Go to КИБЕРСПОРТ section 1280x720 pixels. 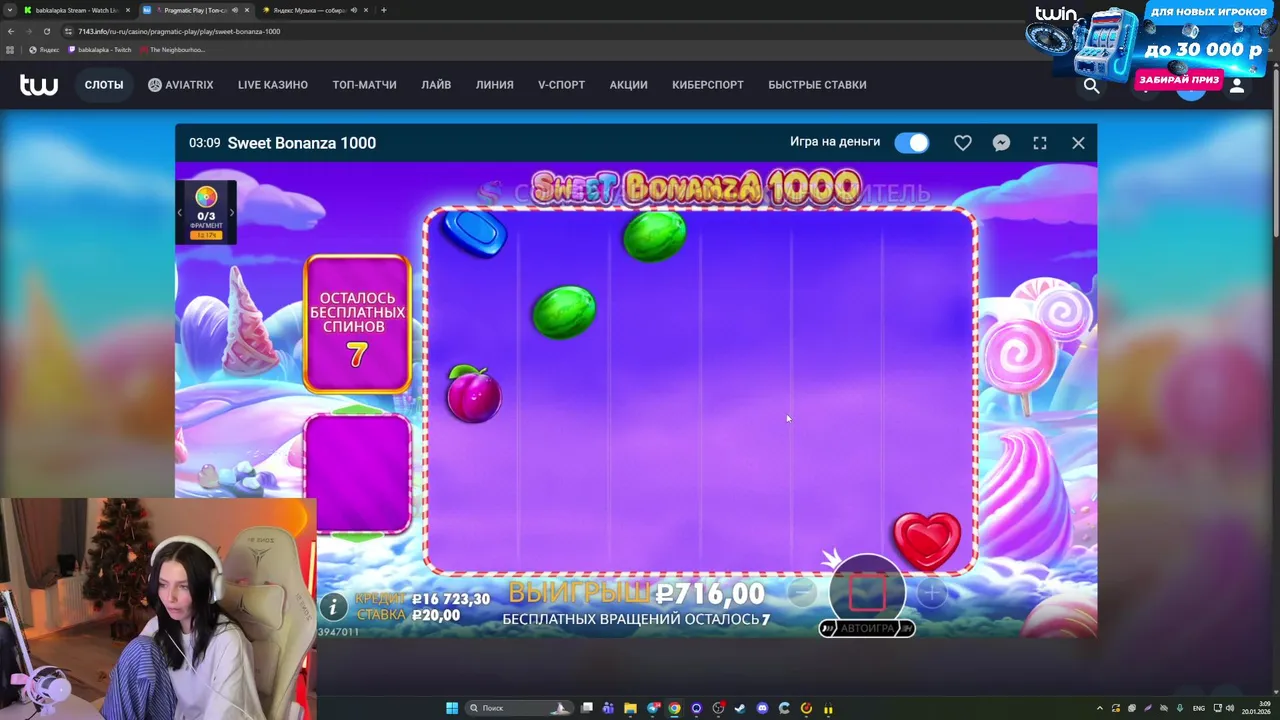tap(708, 85)
